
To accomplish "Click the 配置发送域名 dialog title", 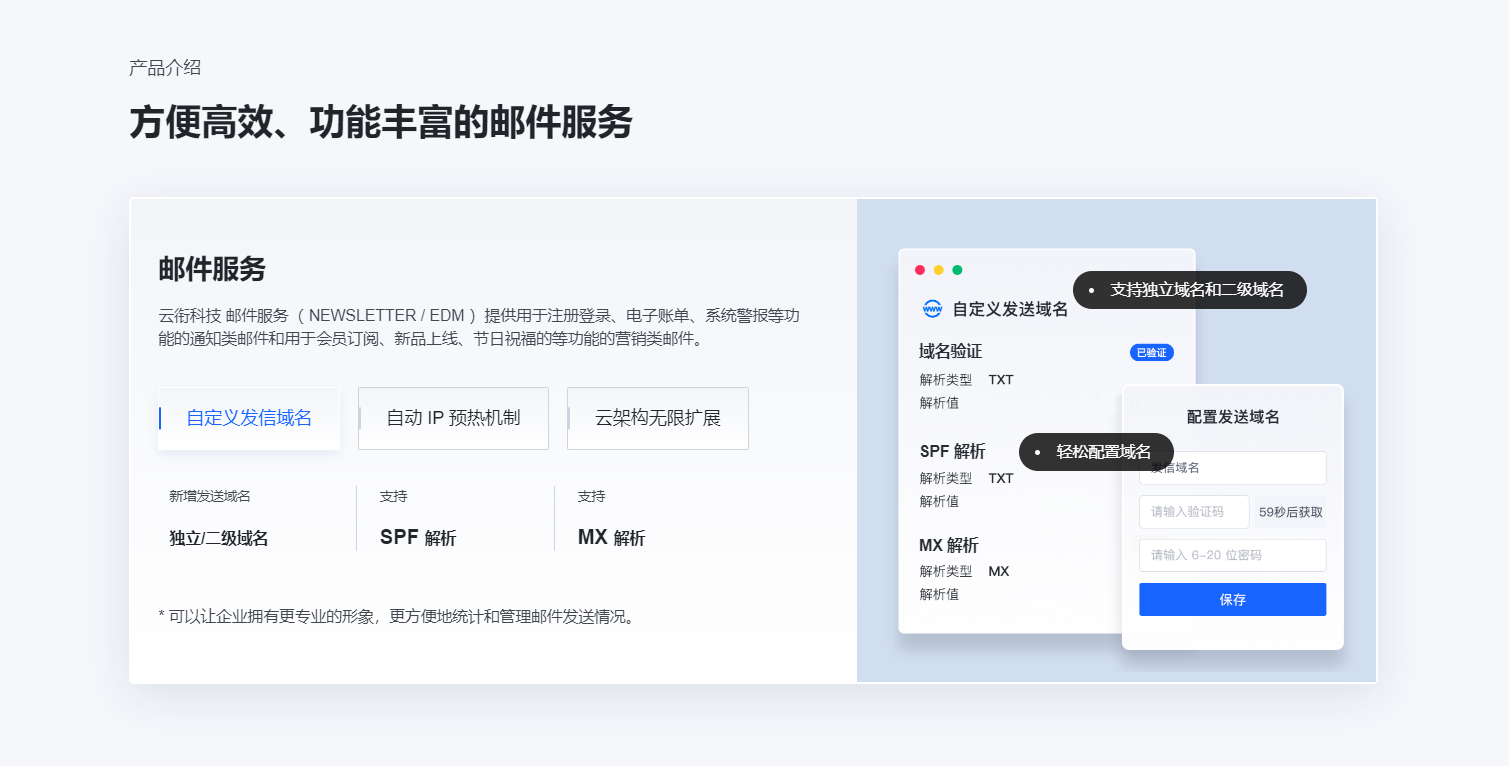I will coord(1232,417).
